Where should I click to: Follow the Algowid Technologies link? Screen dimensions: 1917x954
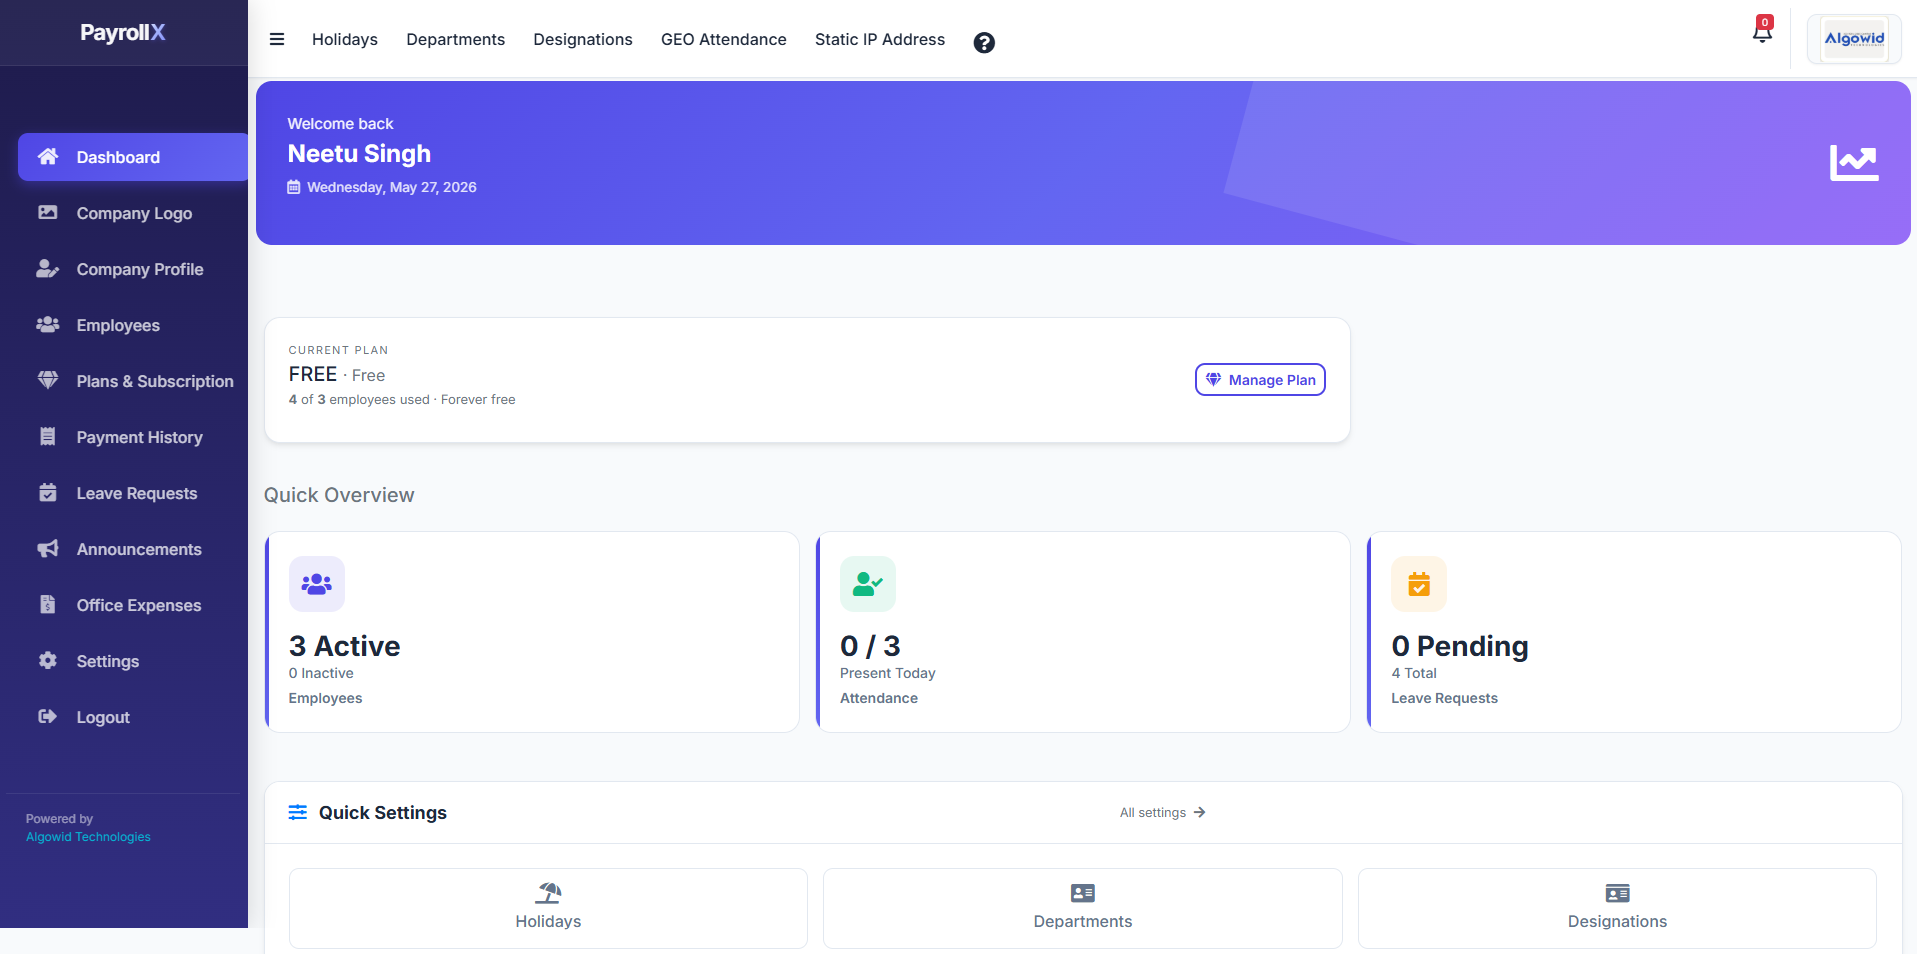coord(88,837)
